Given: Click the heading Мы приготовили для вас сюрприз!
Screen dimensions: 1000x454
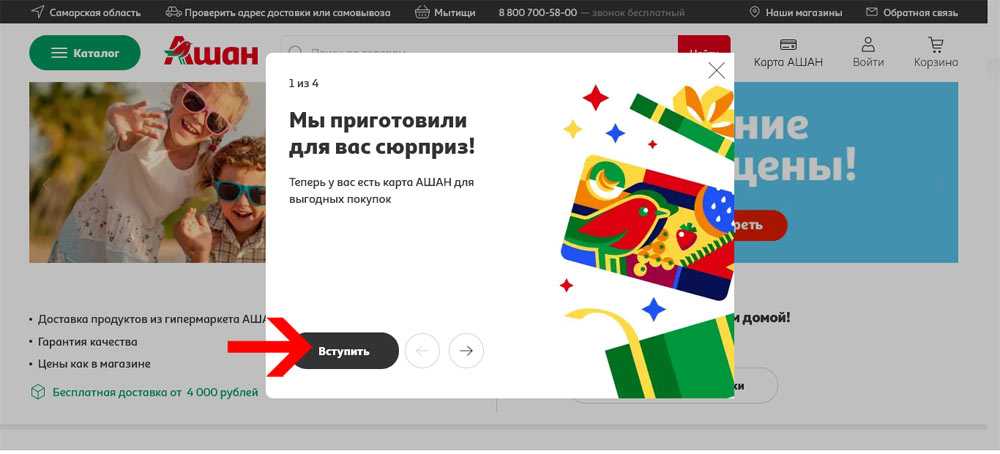Looking at the screenshot, I should point(382,134).
